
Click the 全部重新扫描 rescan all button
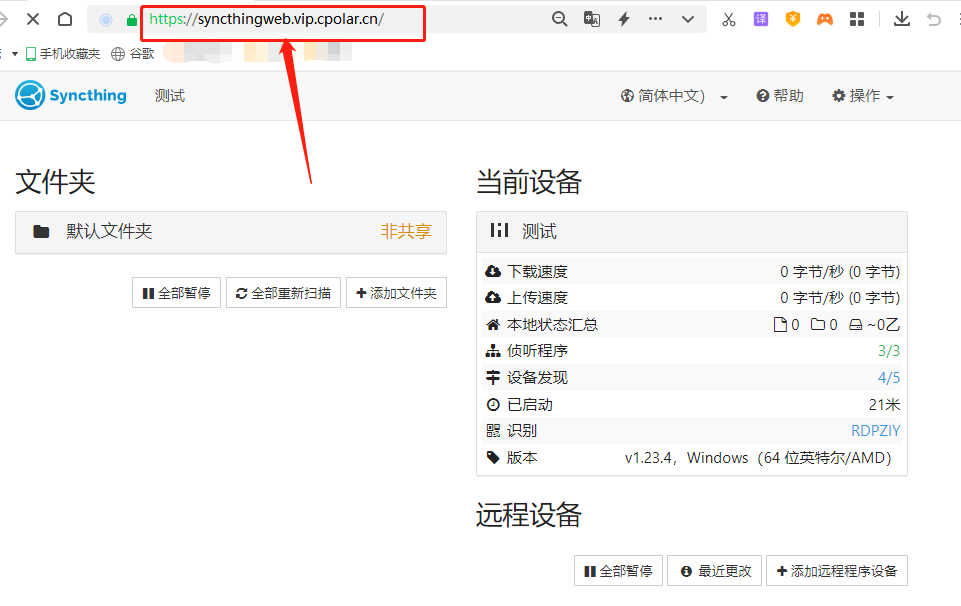tap(283, 293)
